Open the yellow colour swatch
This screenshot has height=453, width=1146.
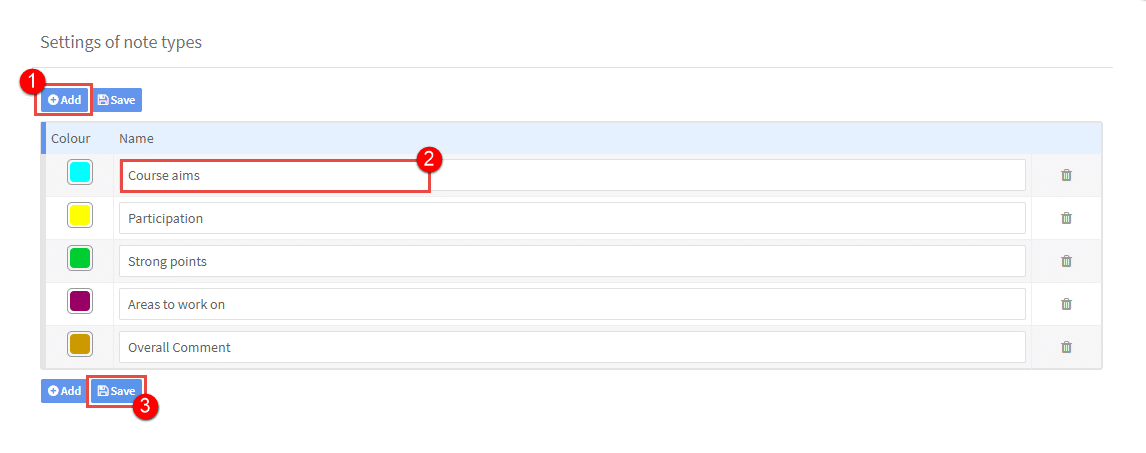coord(80,216)
